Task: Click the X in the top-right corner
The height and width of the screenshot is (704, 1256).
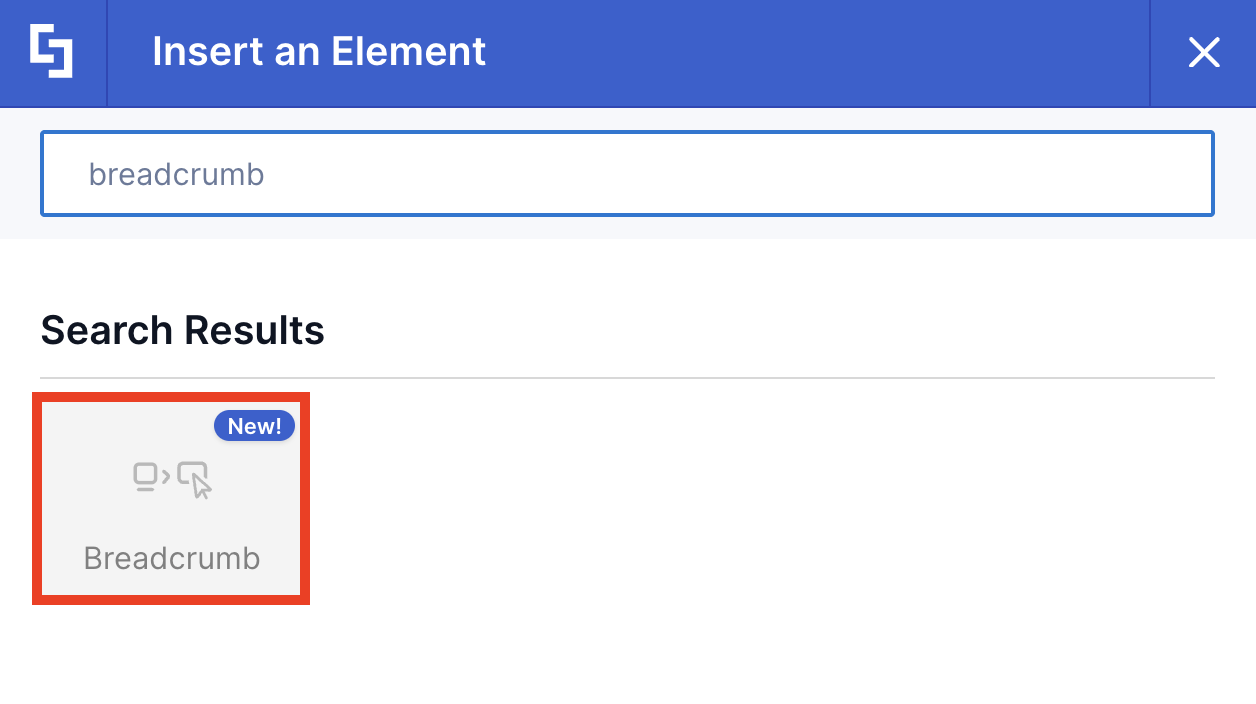Action: click(1204, 53)
